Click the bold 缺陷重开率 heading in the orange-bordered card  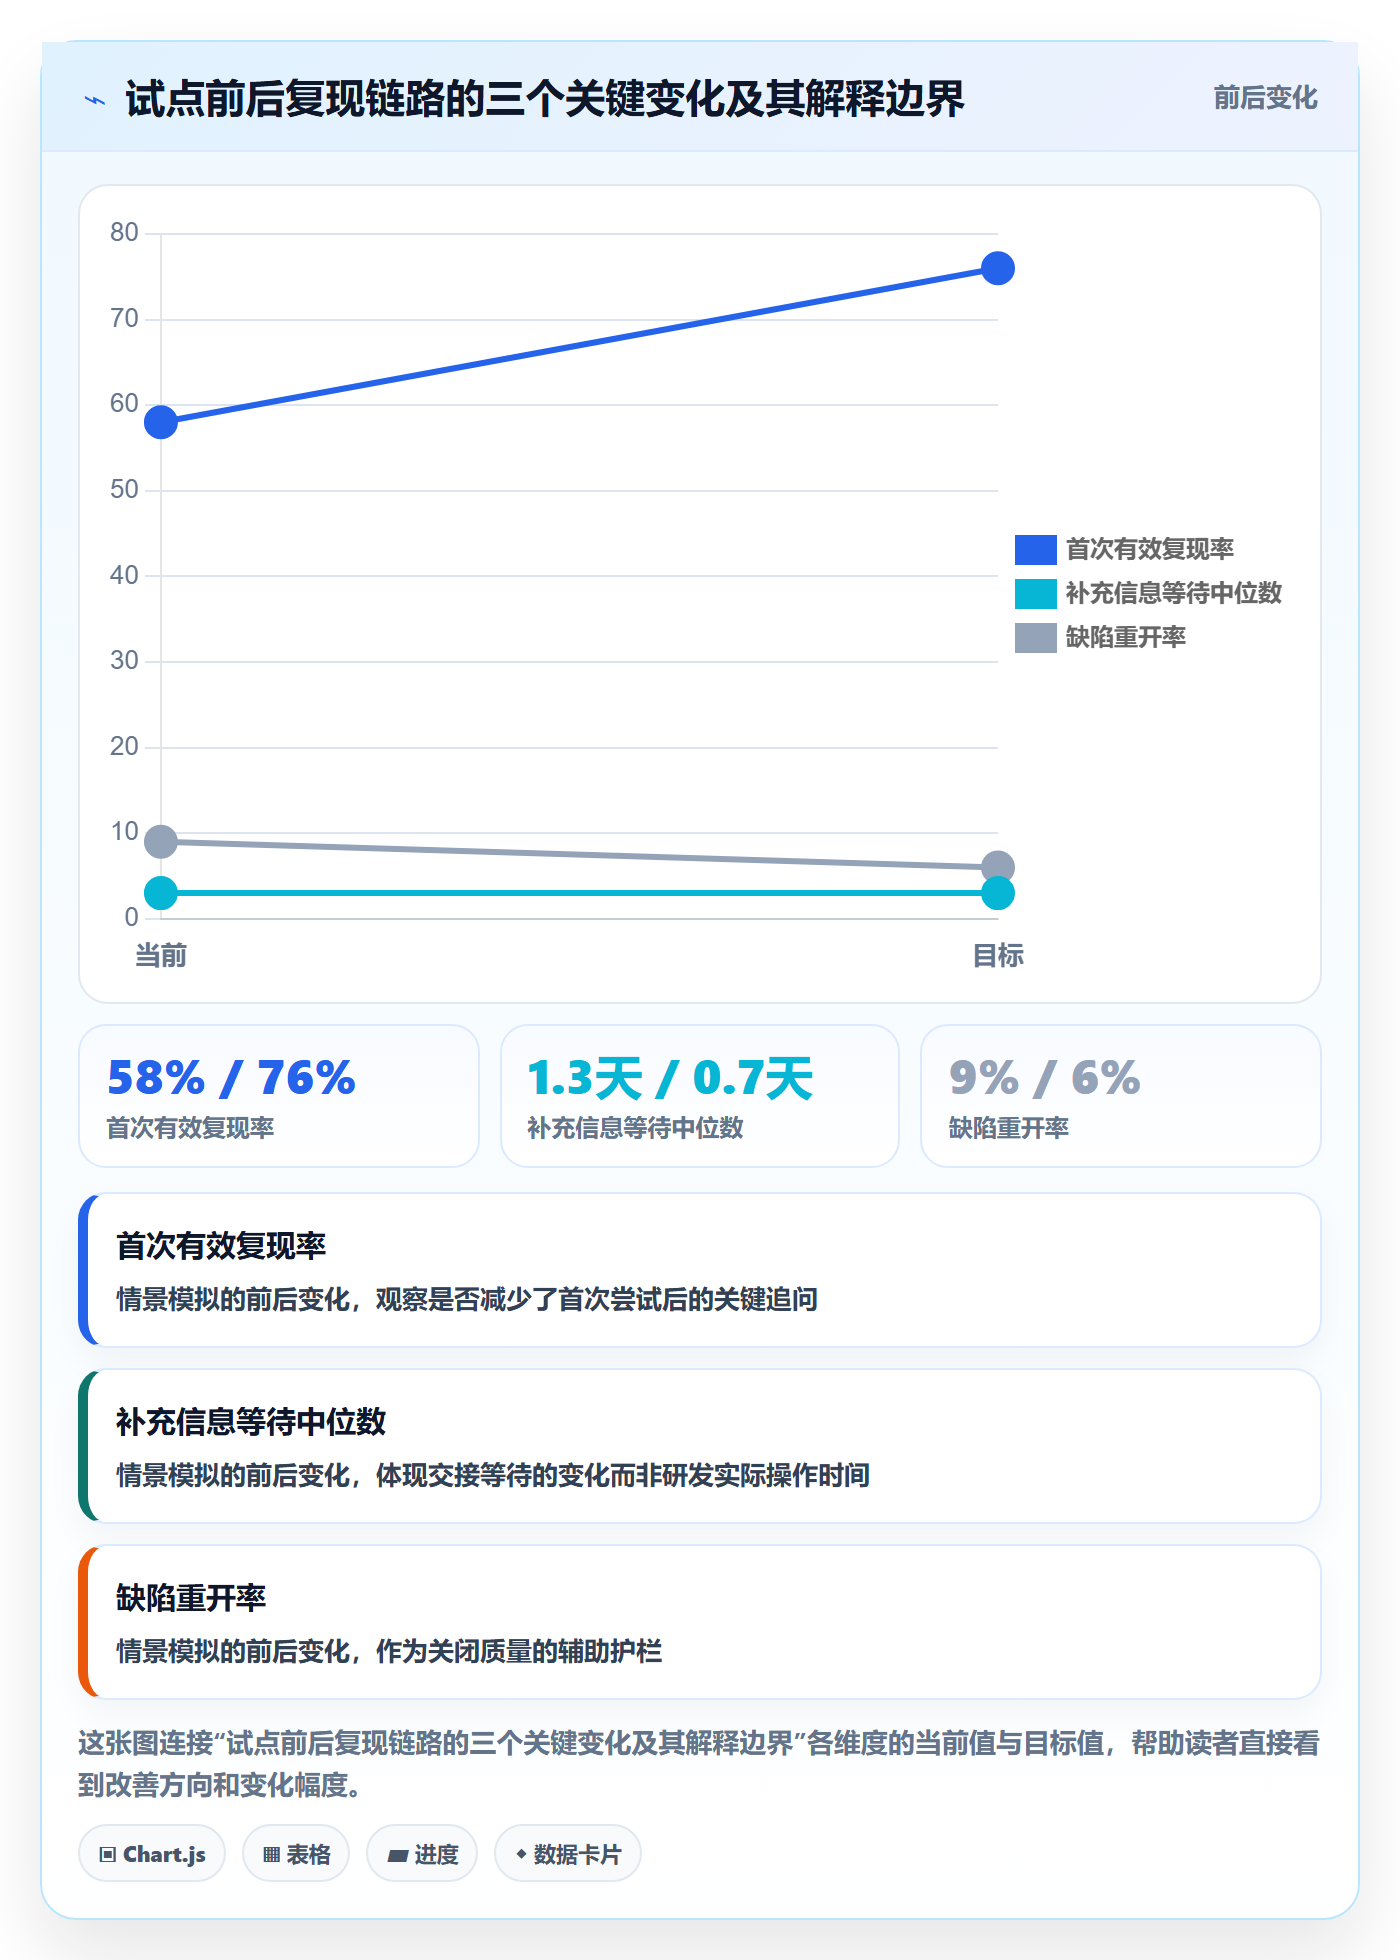[191, 1598]
